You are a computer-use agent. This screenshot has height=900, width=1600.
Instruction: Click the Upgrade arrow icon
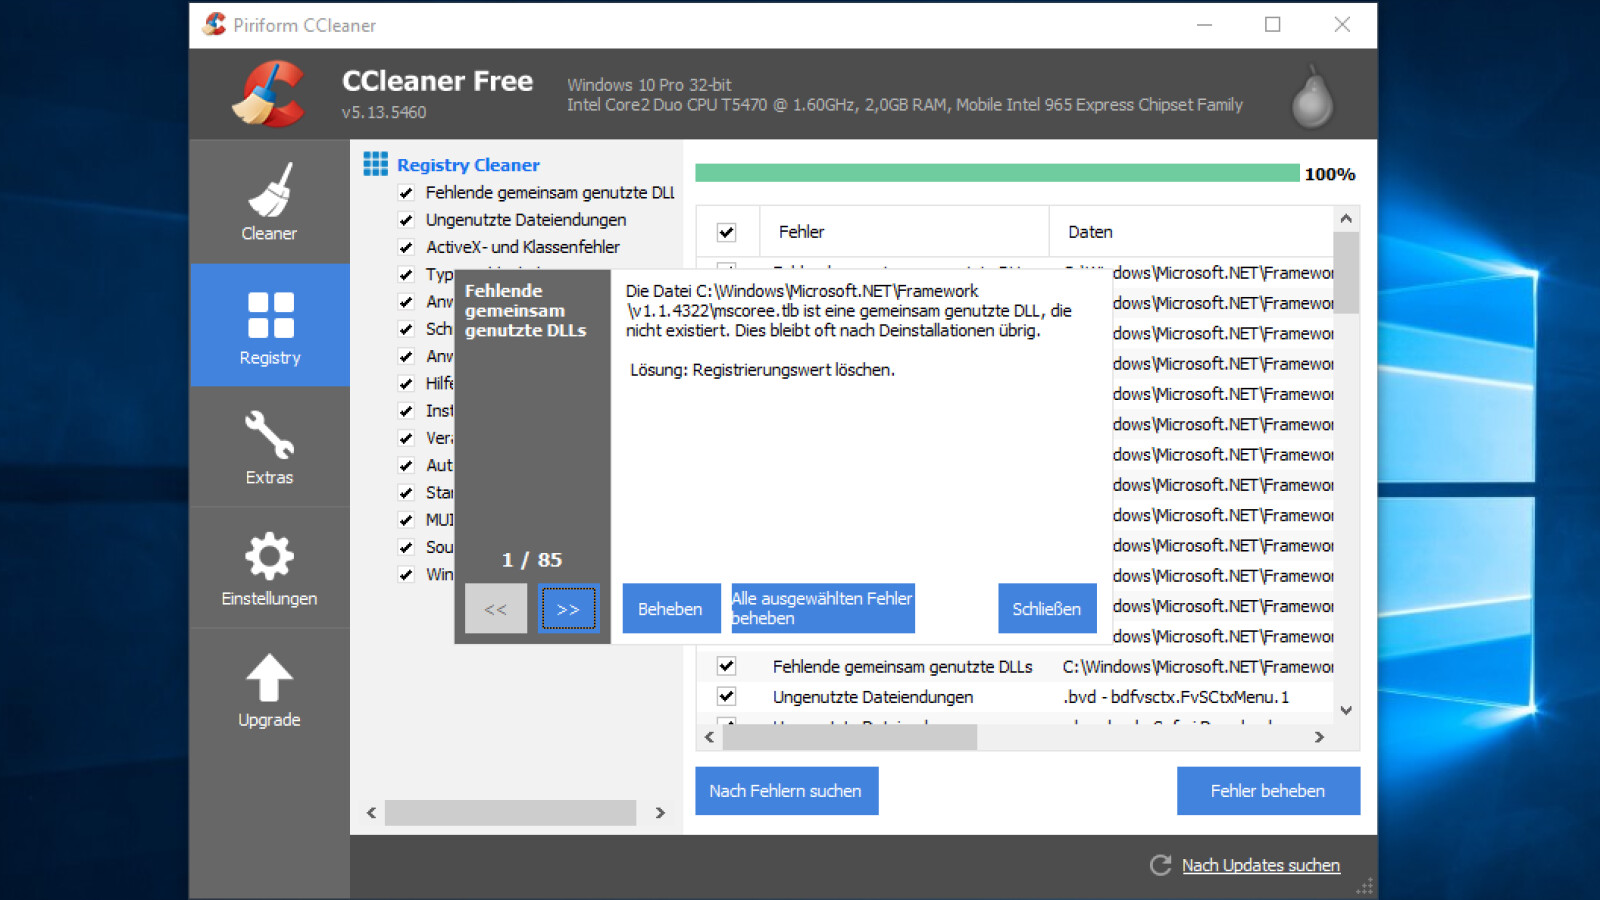pyautogui.click(x=269, y=679)
